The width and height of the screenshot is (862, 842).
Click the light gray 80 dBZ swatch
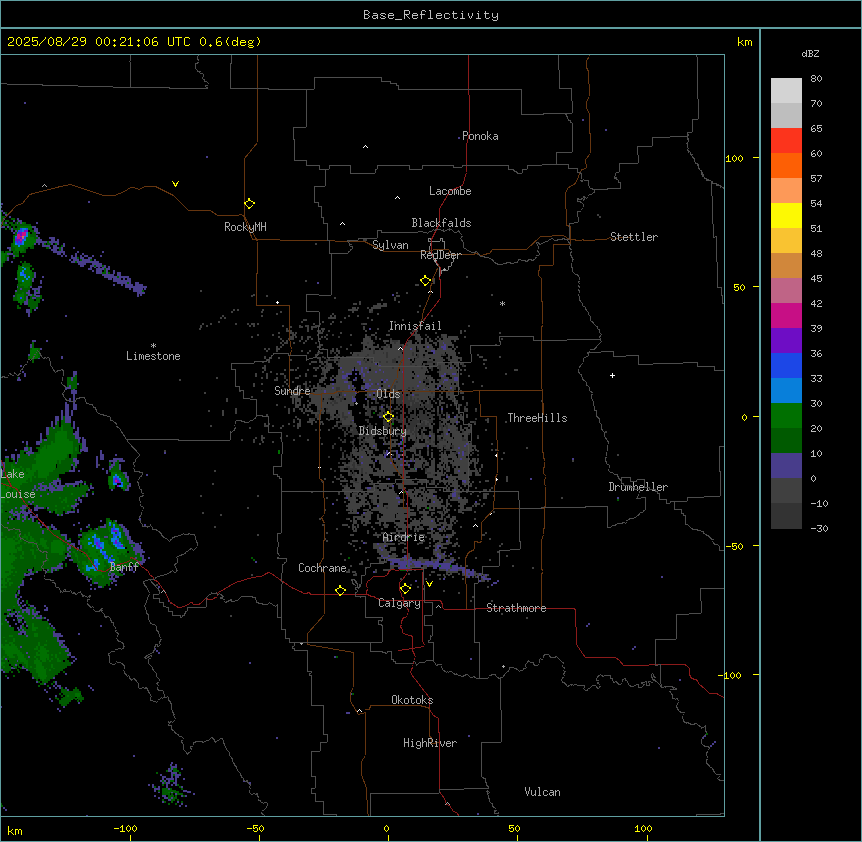click(x=786, y=91)
